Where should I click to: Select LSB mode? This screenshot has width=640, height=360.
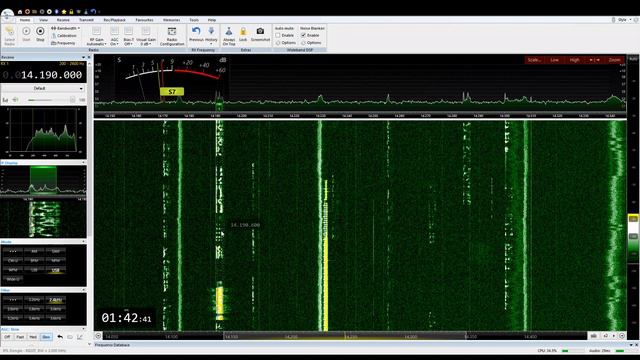(34, 270)
